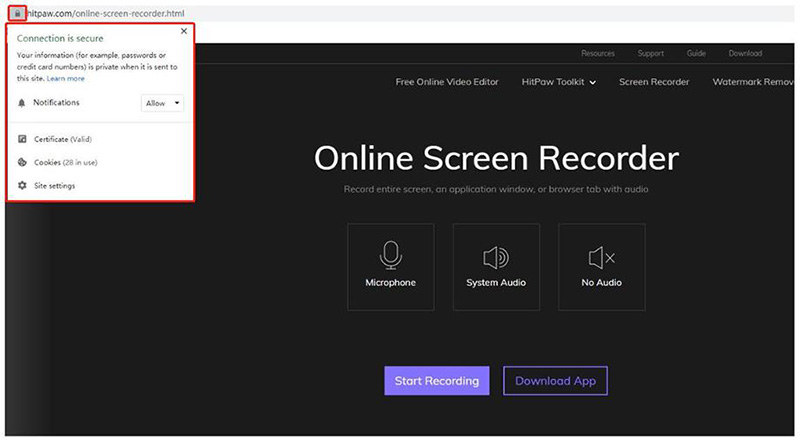Click the Cookies icon
Image resolution: width=800 pixels, height=440 pixels.
22,162
